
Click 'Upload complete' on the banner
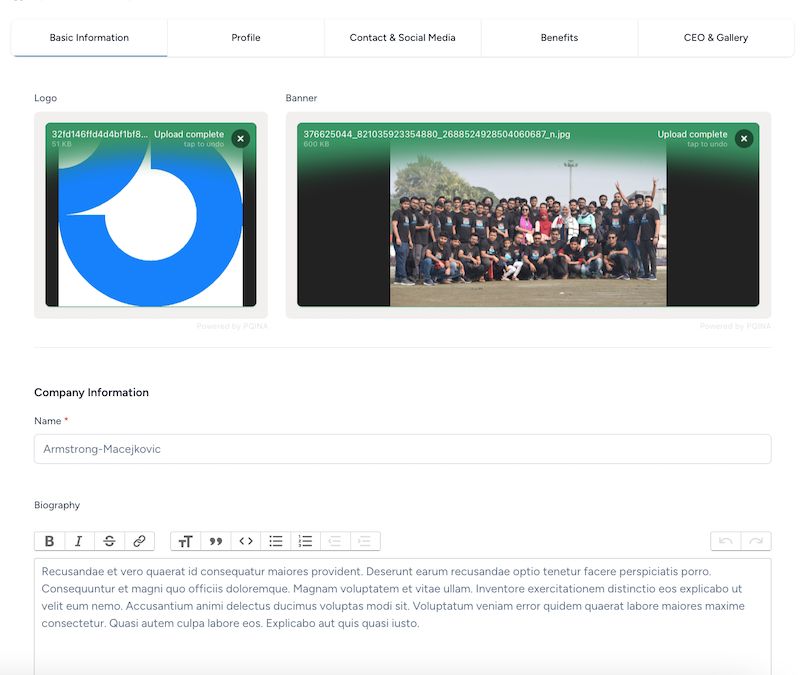[x=692, y=134]
